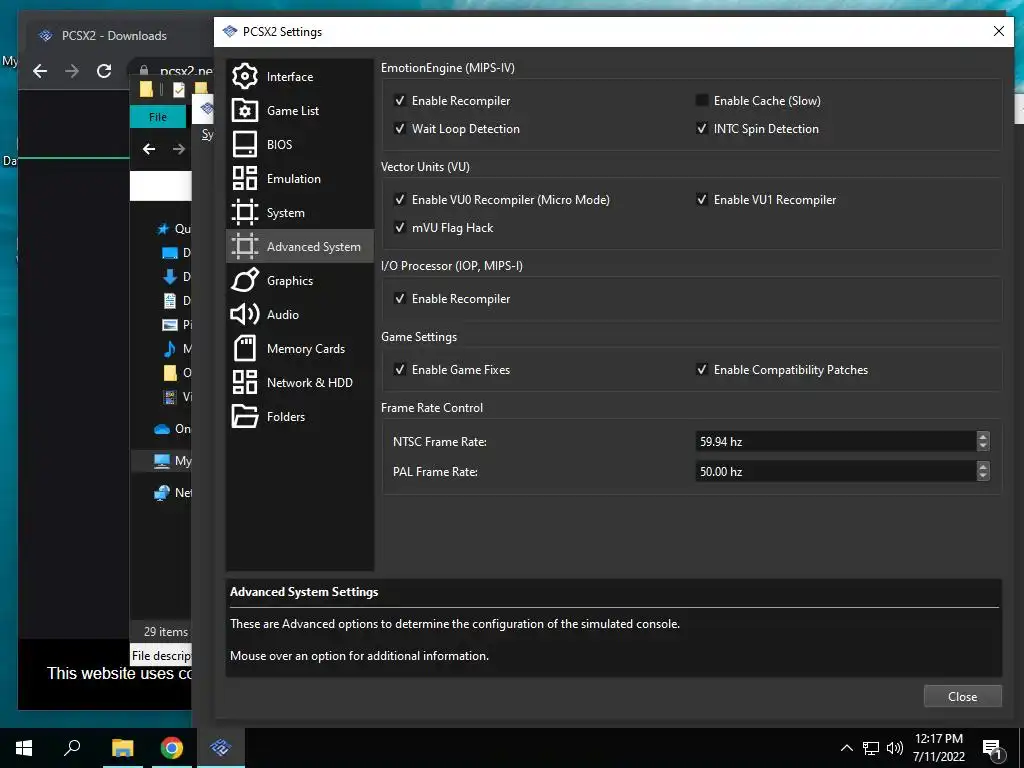The height and width of the screenshot is (768, 1024).
Task: Decrease PAL Frame Rate with down arrow
Action: 983,477
